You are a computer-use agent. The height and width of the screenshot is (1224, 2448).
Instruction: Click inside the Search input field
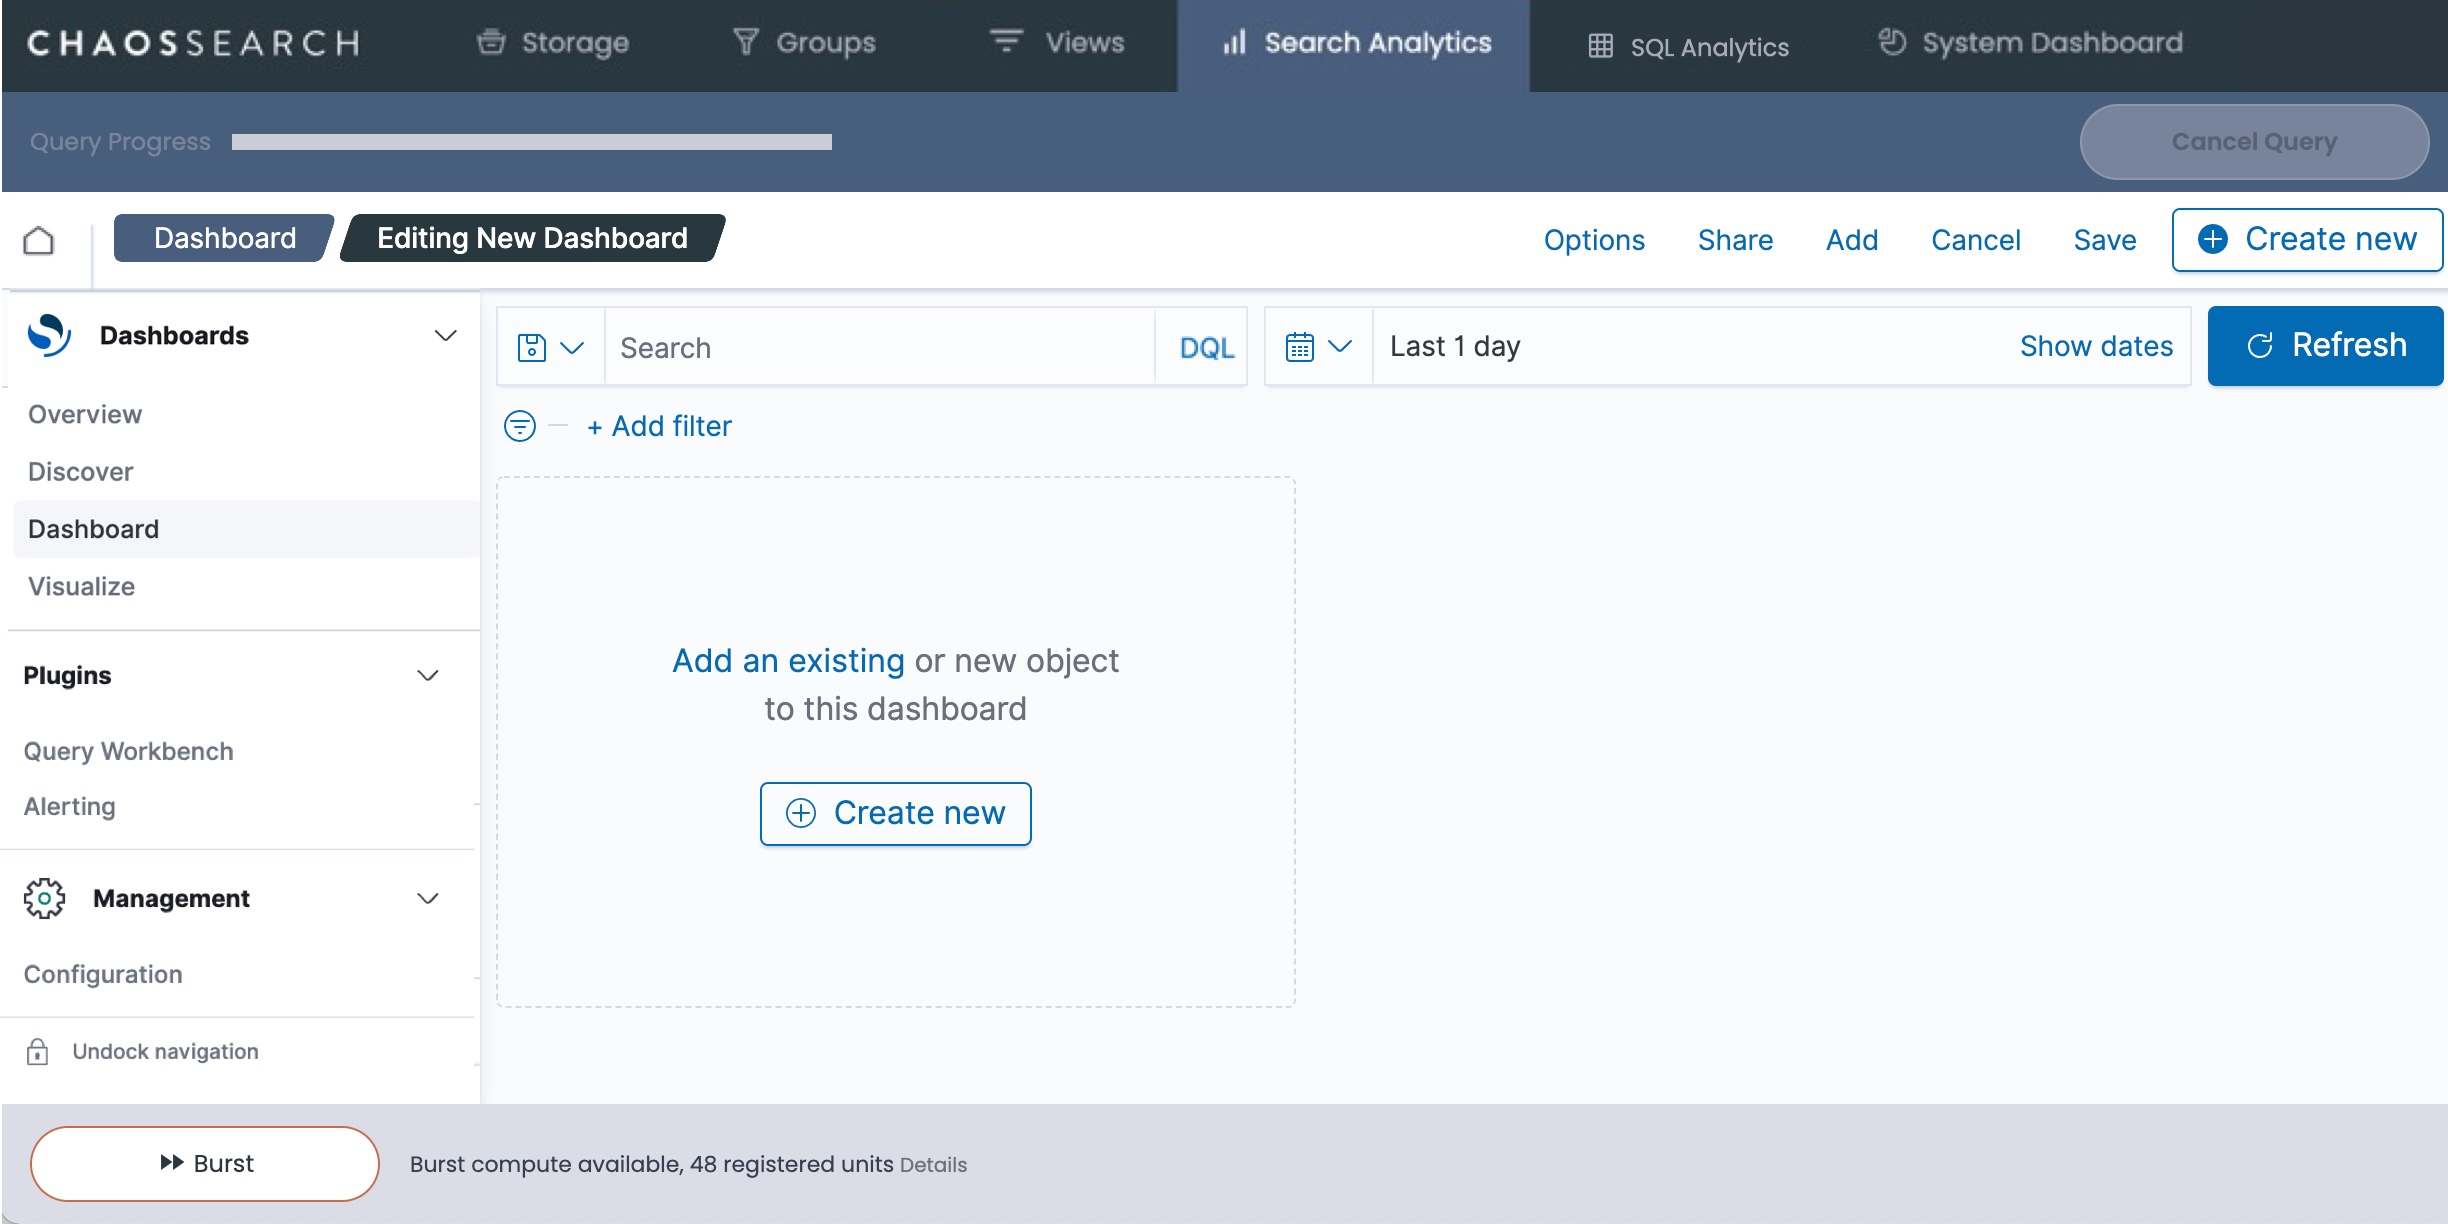pyautogui.click(x=880, y=346)
